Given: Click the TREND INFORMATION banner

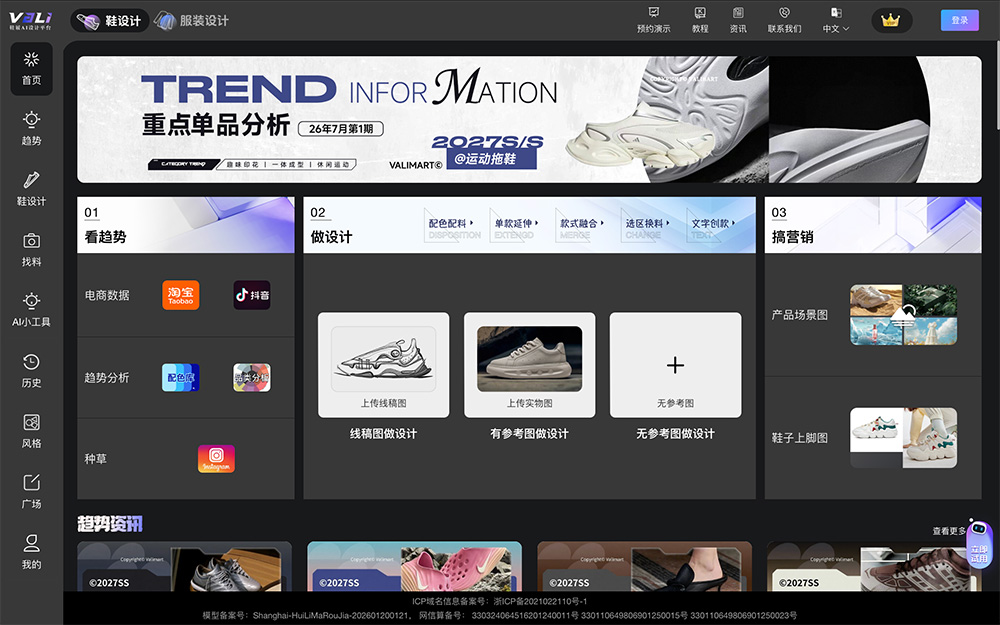Looking at the screenshot, I should (x=529, y=119).
